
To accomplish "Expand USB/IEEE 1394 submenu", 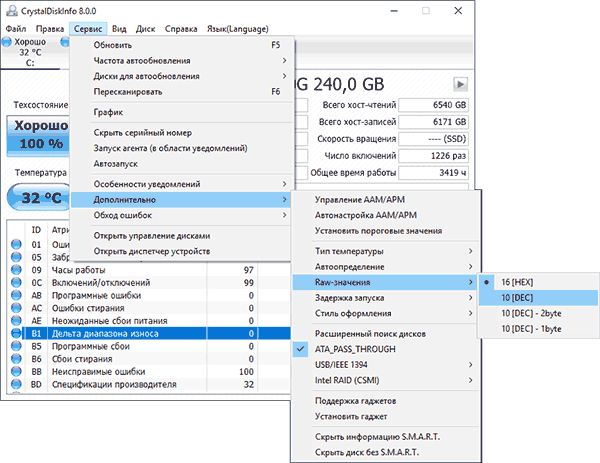I will click(x=385, y=365).
